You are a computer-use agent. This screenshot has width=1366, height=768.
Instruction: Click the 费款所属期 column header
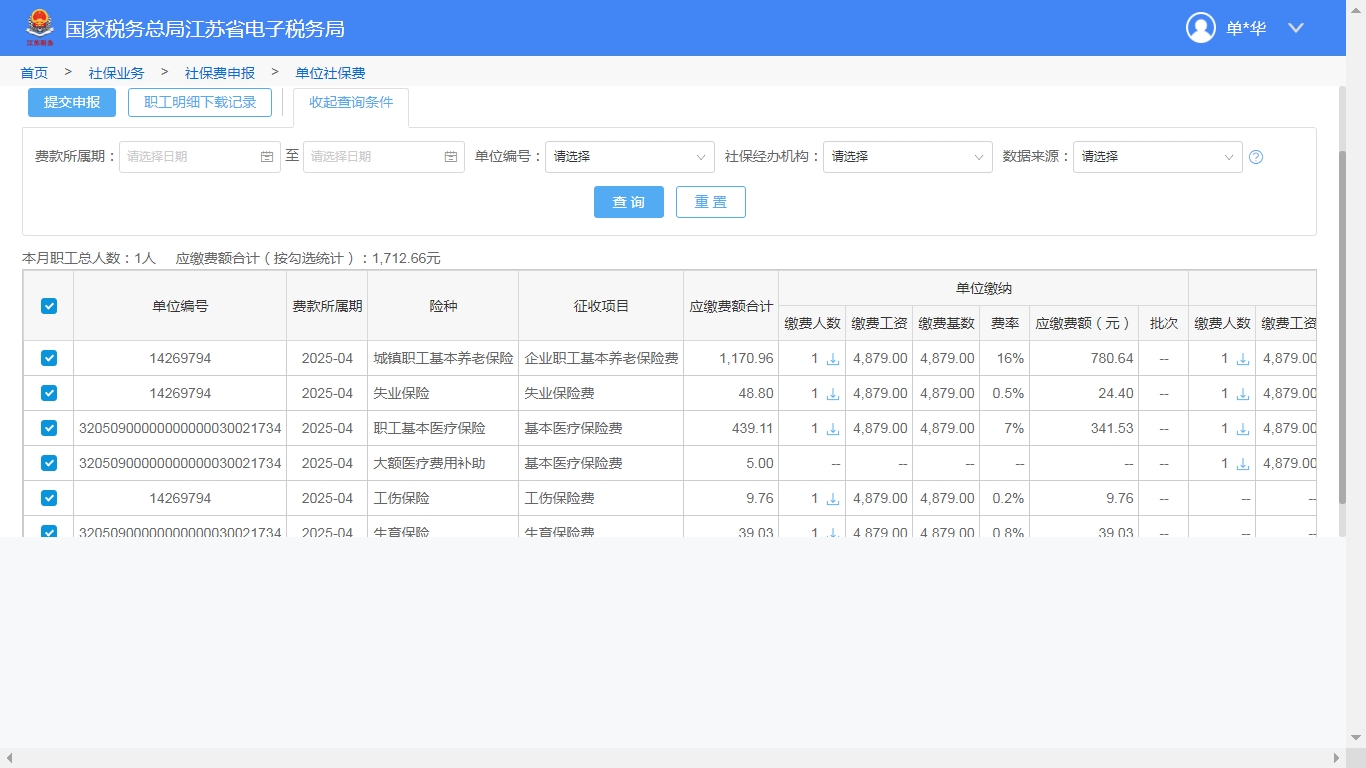pos(327,306)
